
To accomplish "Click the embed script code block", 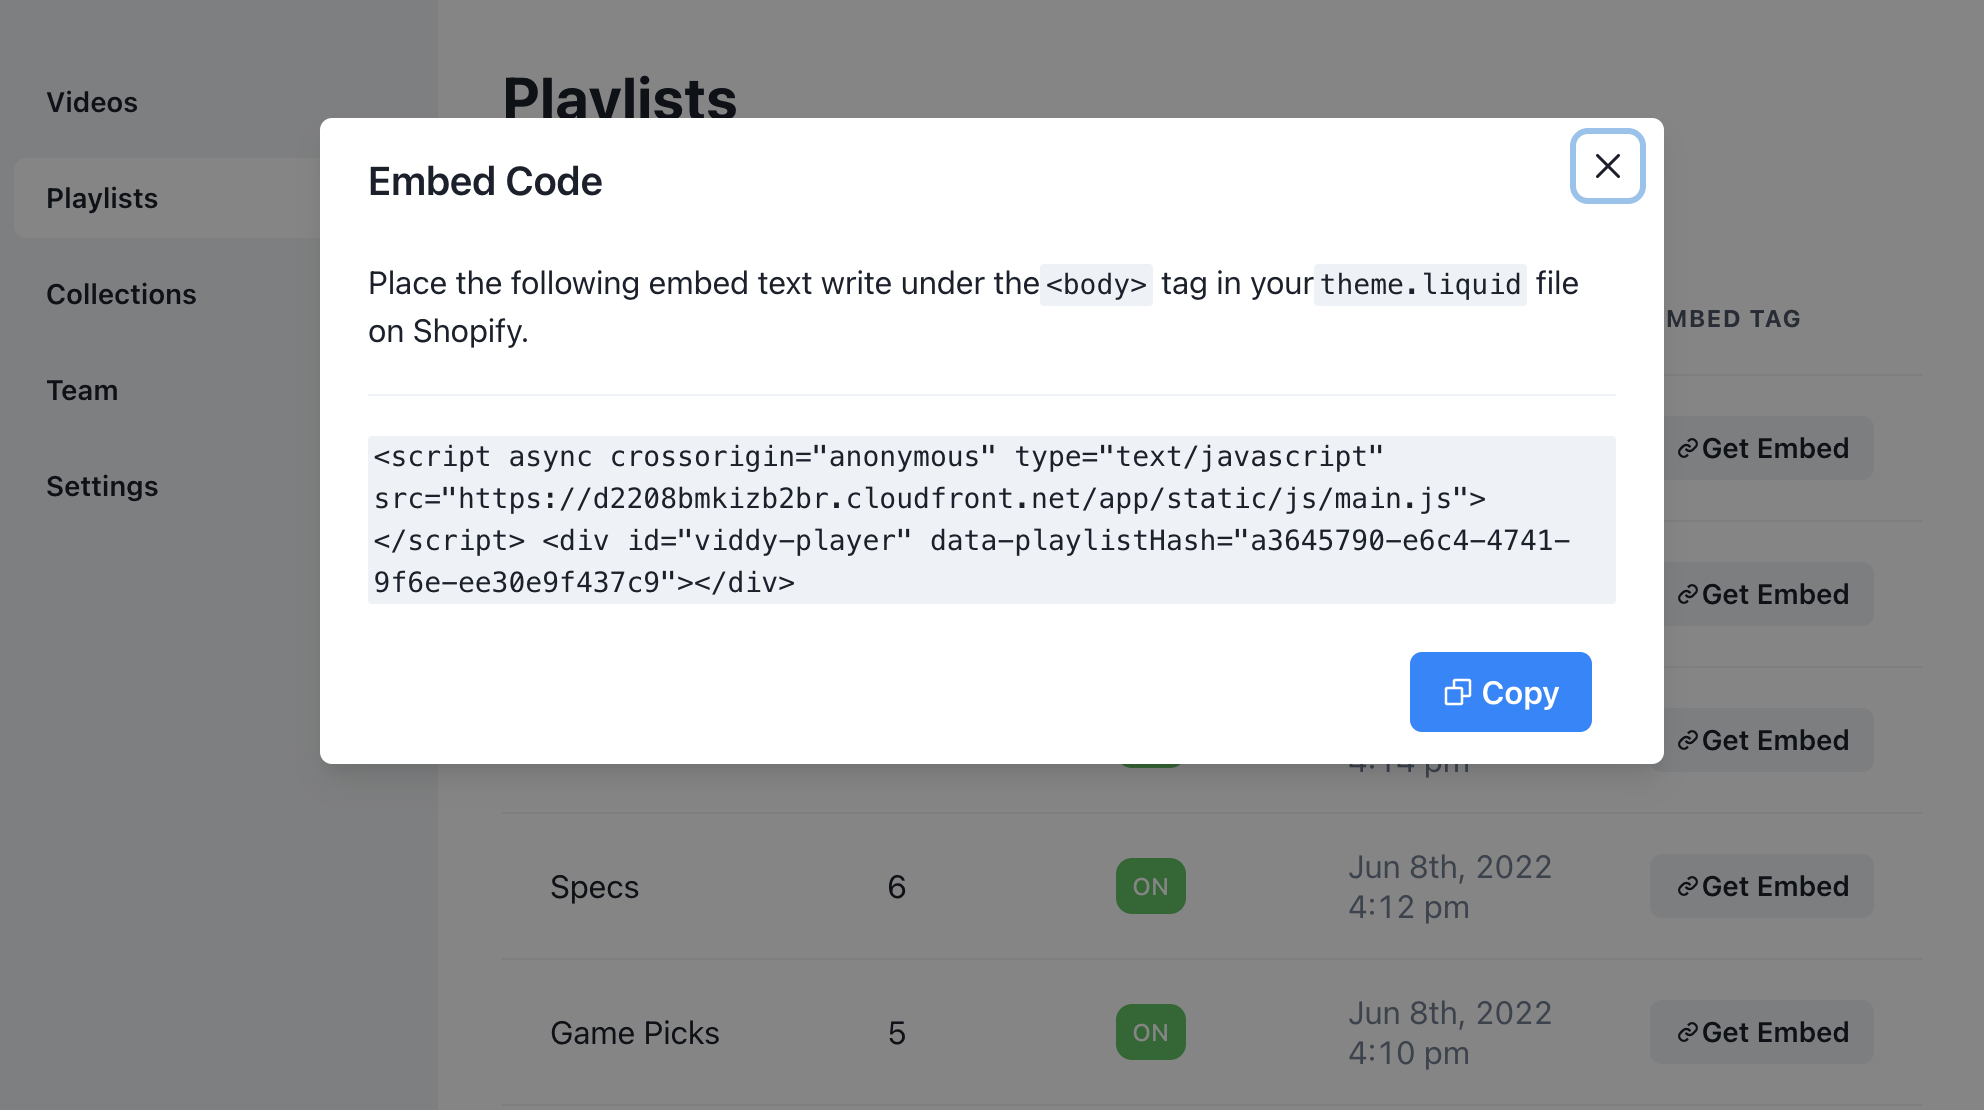I will (x=990, y=519).
